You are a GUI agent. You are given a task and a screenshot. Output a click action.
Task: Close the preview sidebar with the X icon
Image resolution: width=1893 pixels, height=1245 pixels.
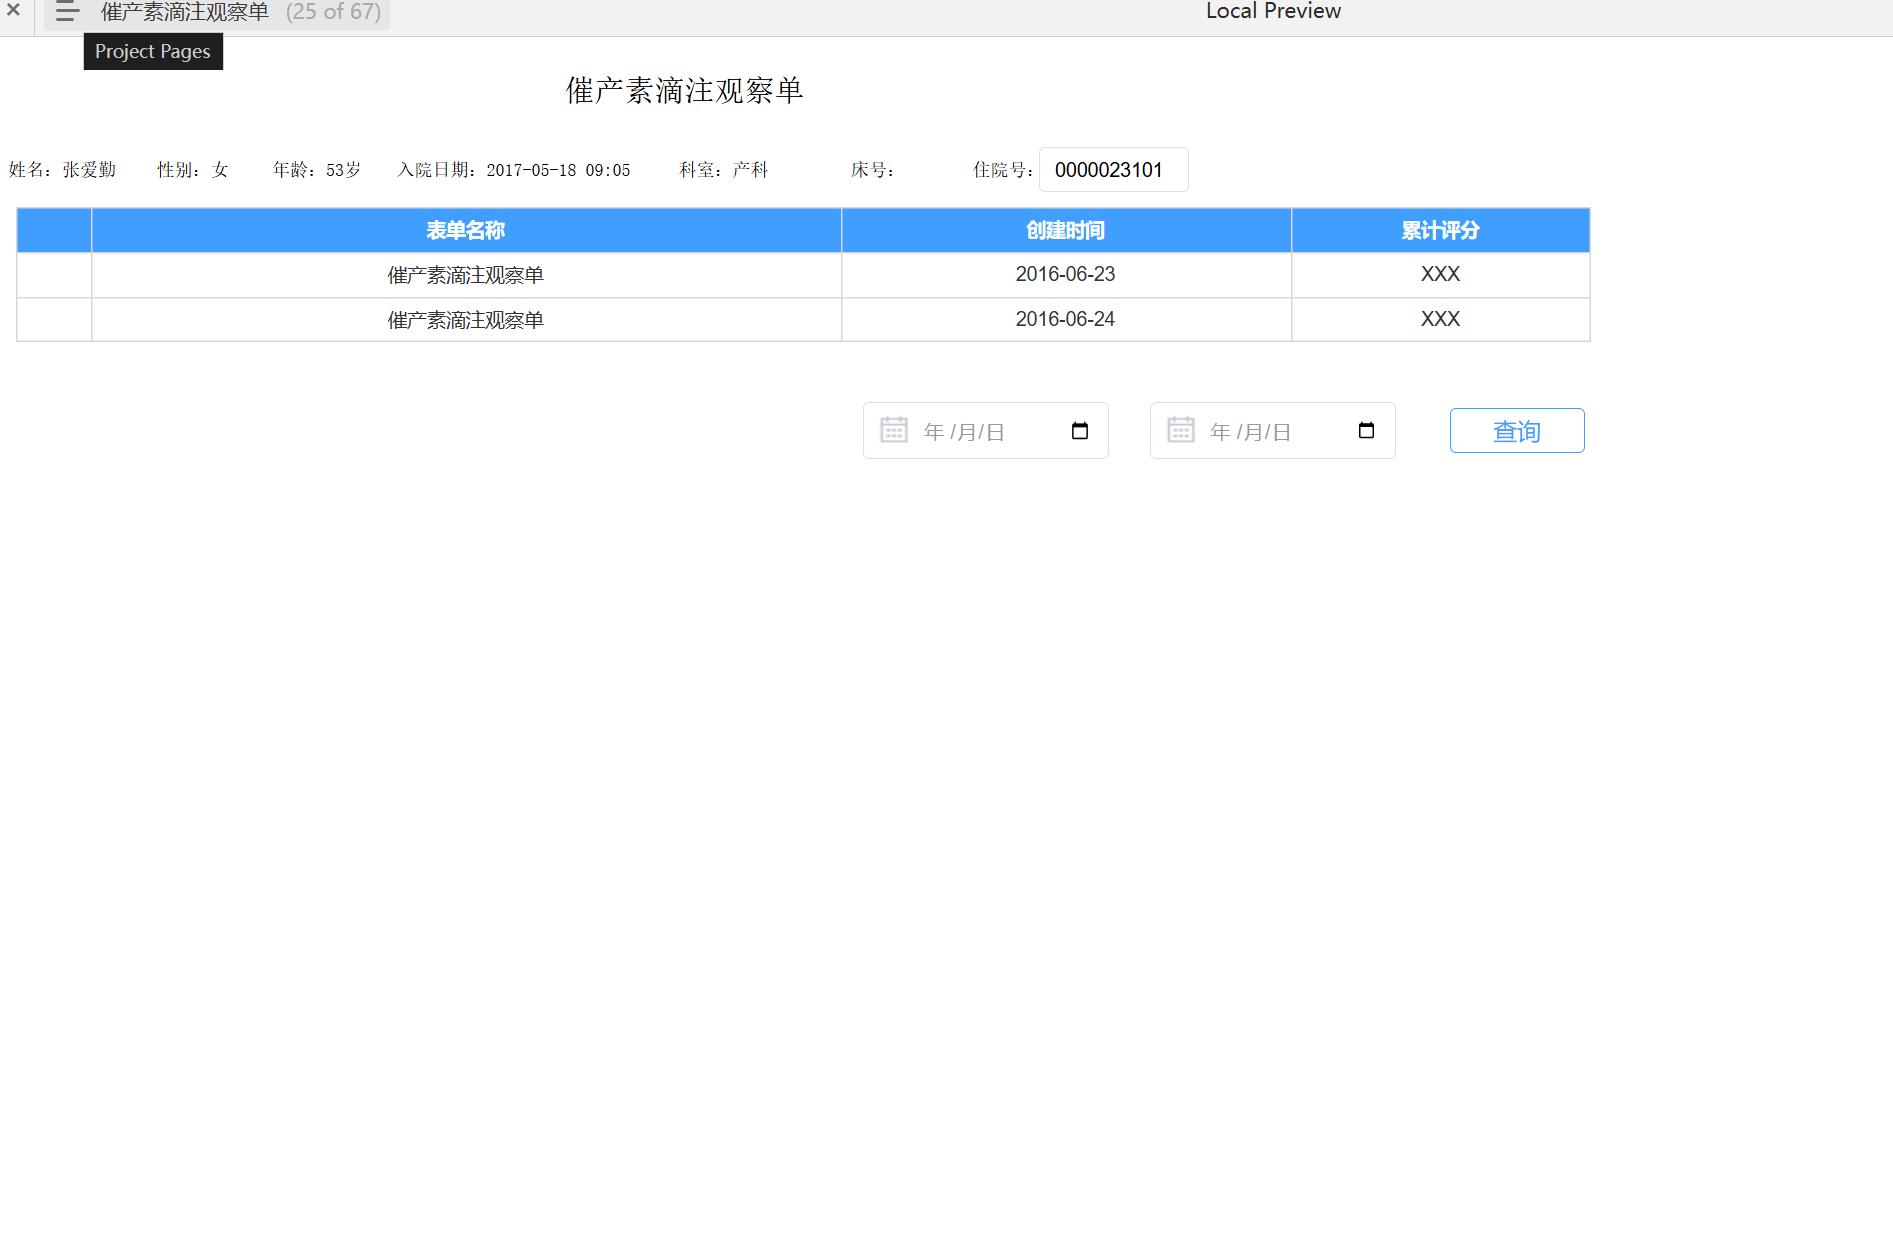[x=14, y=11]
